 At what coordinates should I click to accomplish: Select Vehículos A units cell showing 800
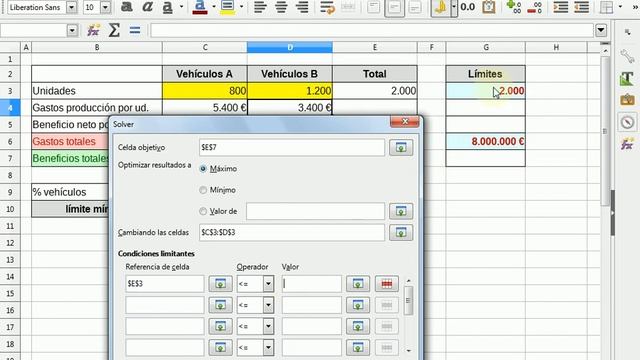[204, 91]
